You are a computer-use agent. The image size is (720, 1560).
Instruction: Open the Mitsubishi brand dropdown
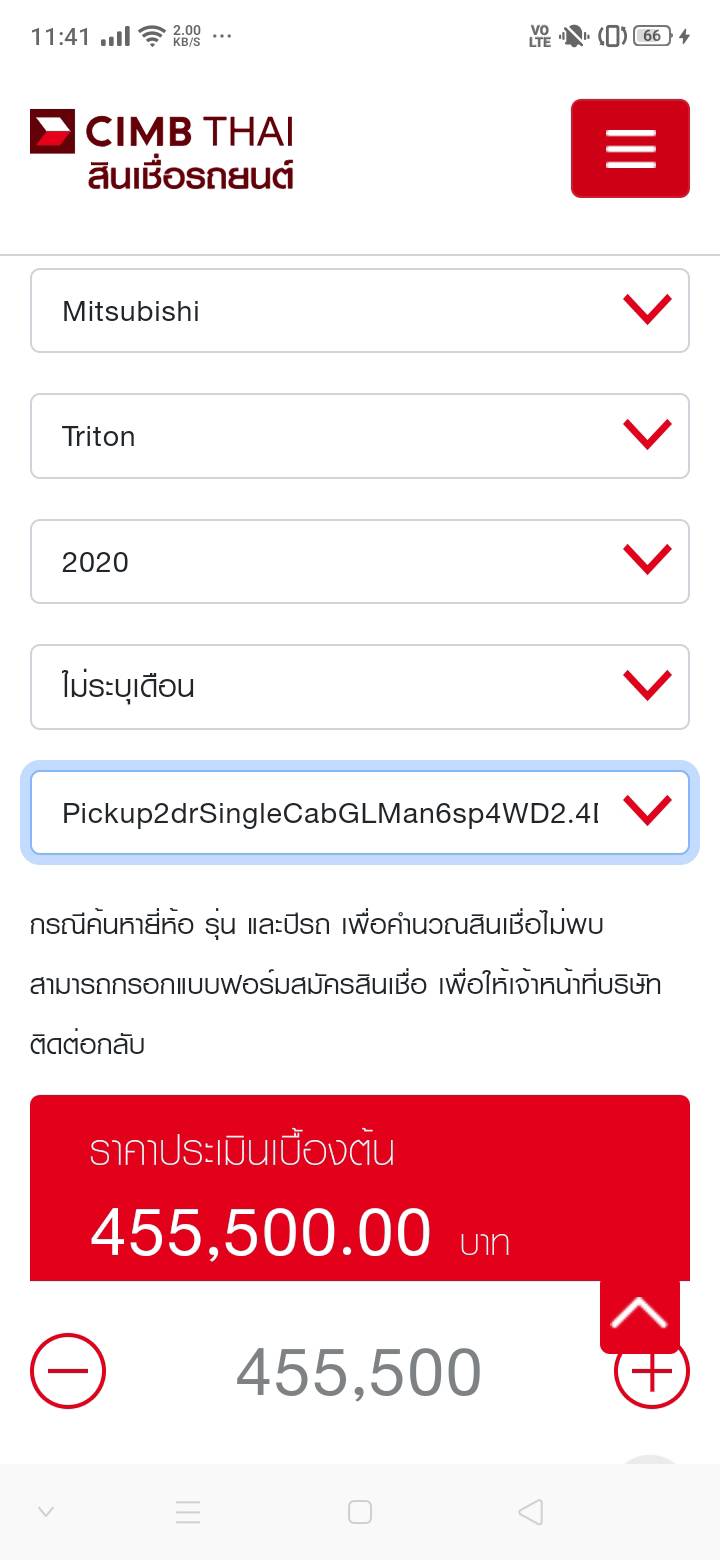coord(360,311)
